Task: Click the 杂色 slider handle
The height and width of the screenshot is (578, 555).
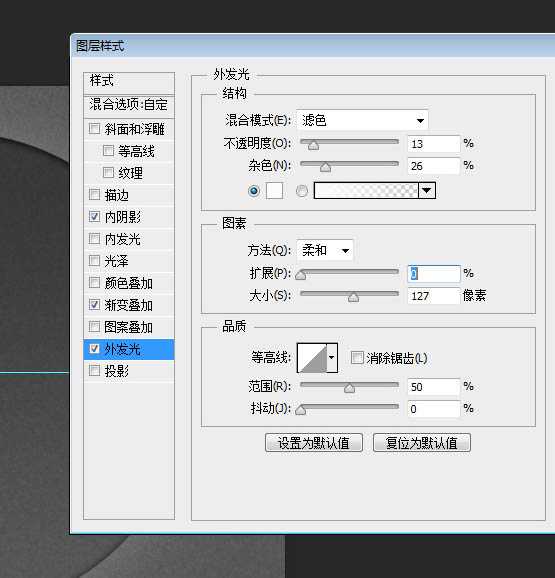Action: (325, 167)
